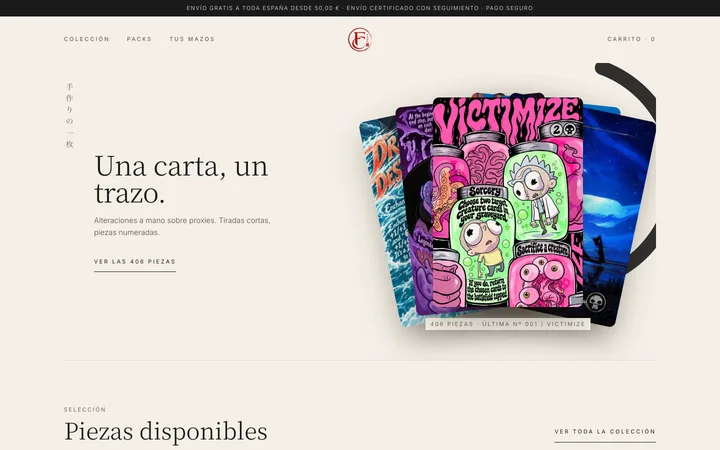This screenshot has height=450, width=720.
Task: Select the ocean-wave card on far left
Action: [380, 220]
